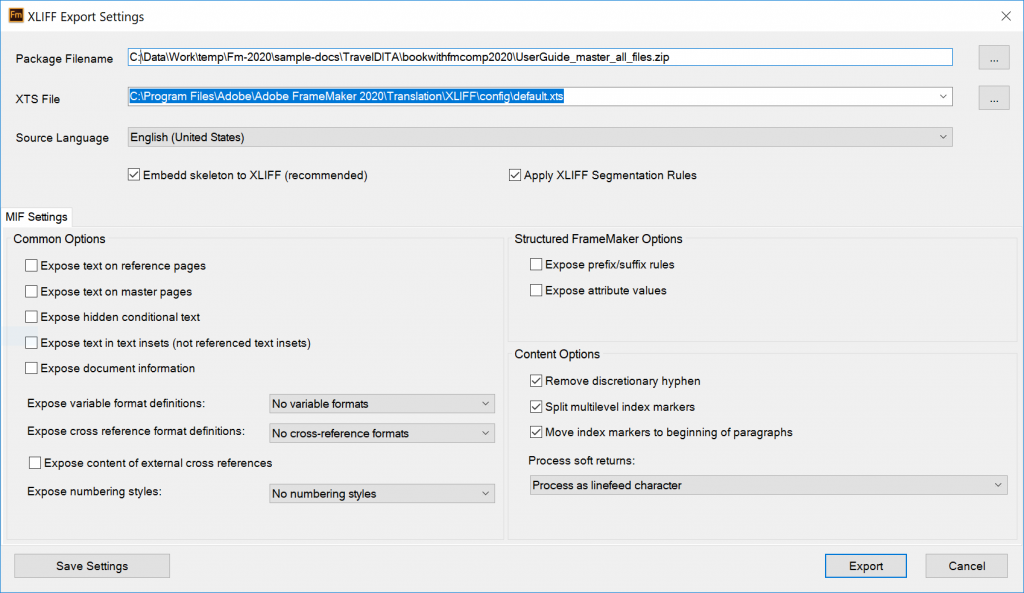The height and width of the screenshot is (593, 1024).
Task: Check Expose hidden conditional text
Action: tap(31, 315)
